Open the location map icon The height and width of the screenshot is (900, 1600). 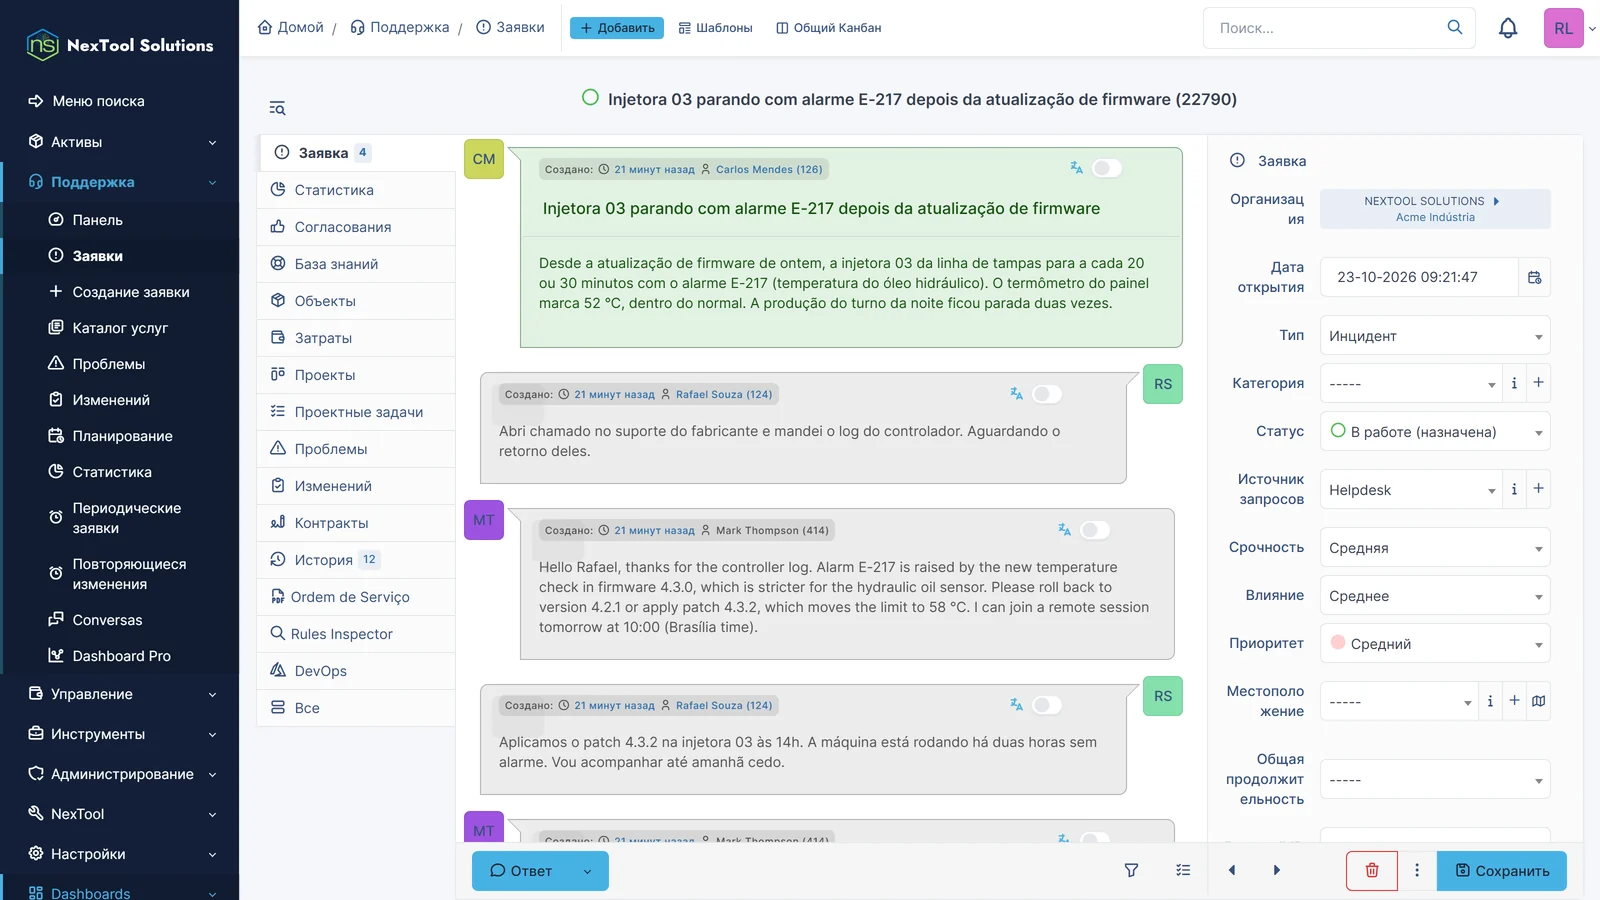(x=1538, y=701)
